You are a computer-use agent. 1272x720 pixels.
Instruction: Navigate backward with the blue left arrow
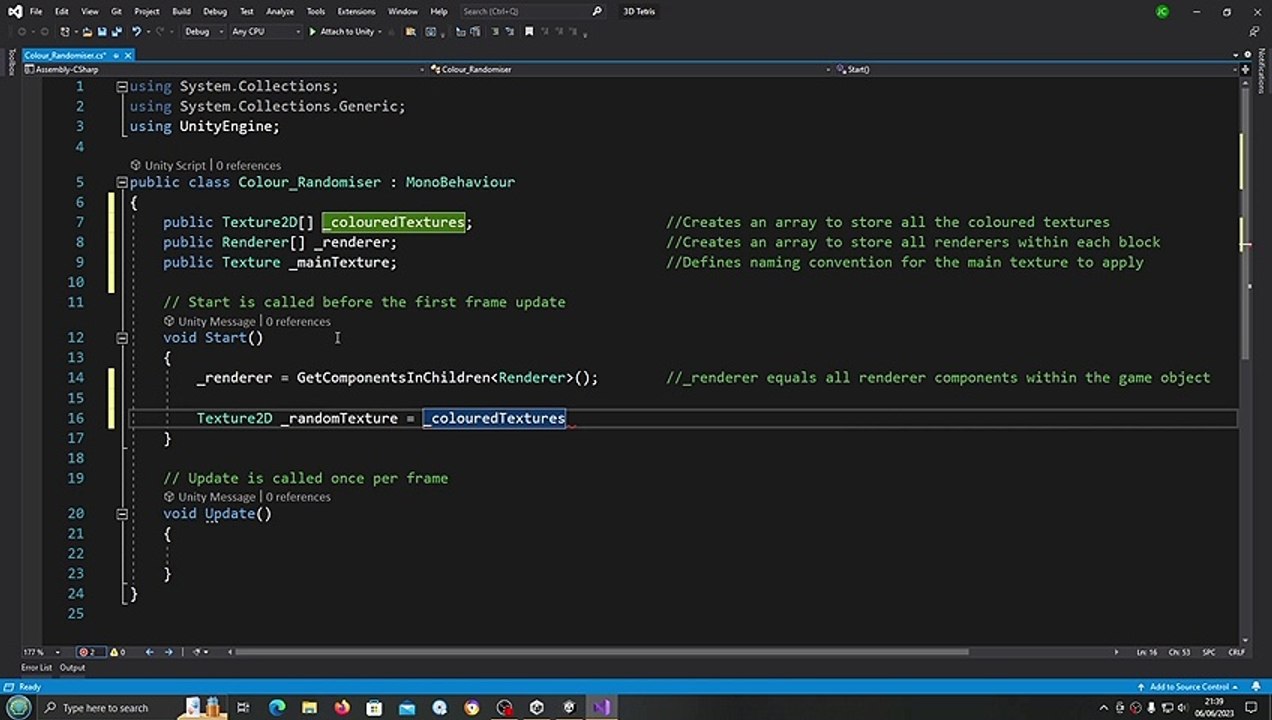(x=149, y=652)
